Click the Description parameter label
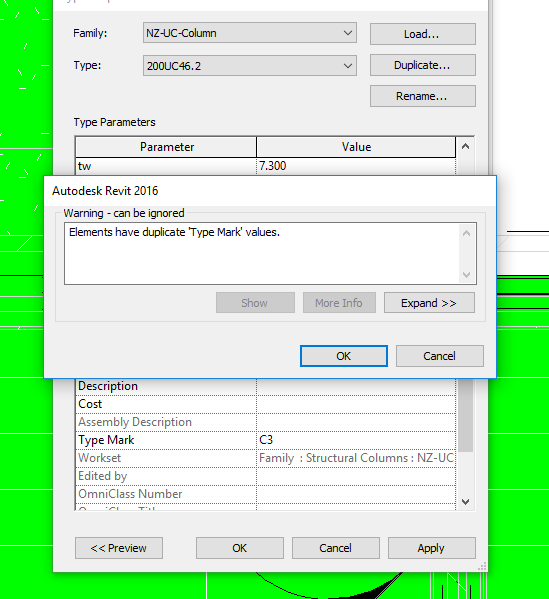Viewport: 549px width, 599px height. coord(108,386)
